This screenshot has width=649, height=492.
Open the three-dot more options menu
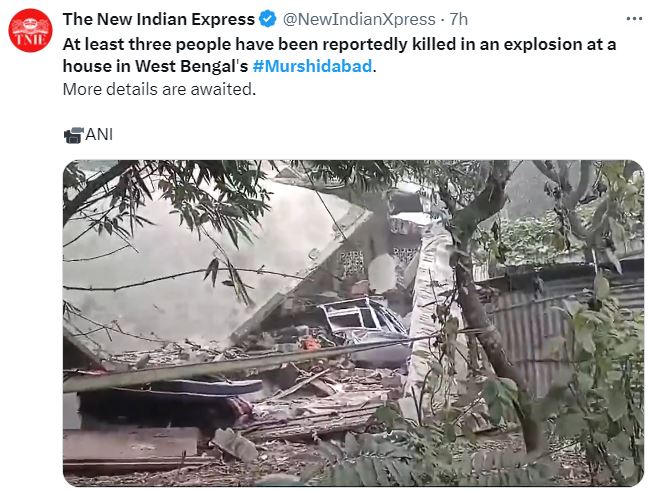[634, 19]
